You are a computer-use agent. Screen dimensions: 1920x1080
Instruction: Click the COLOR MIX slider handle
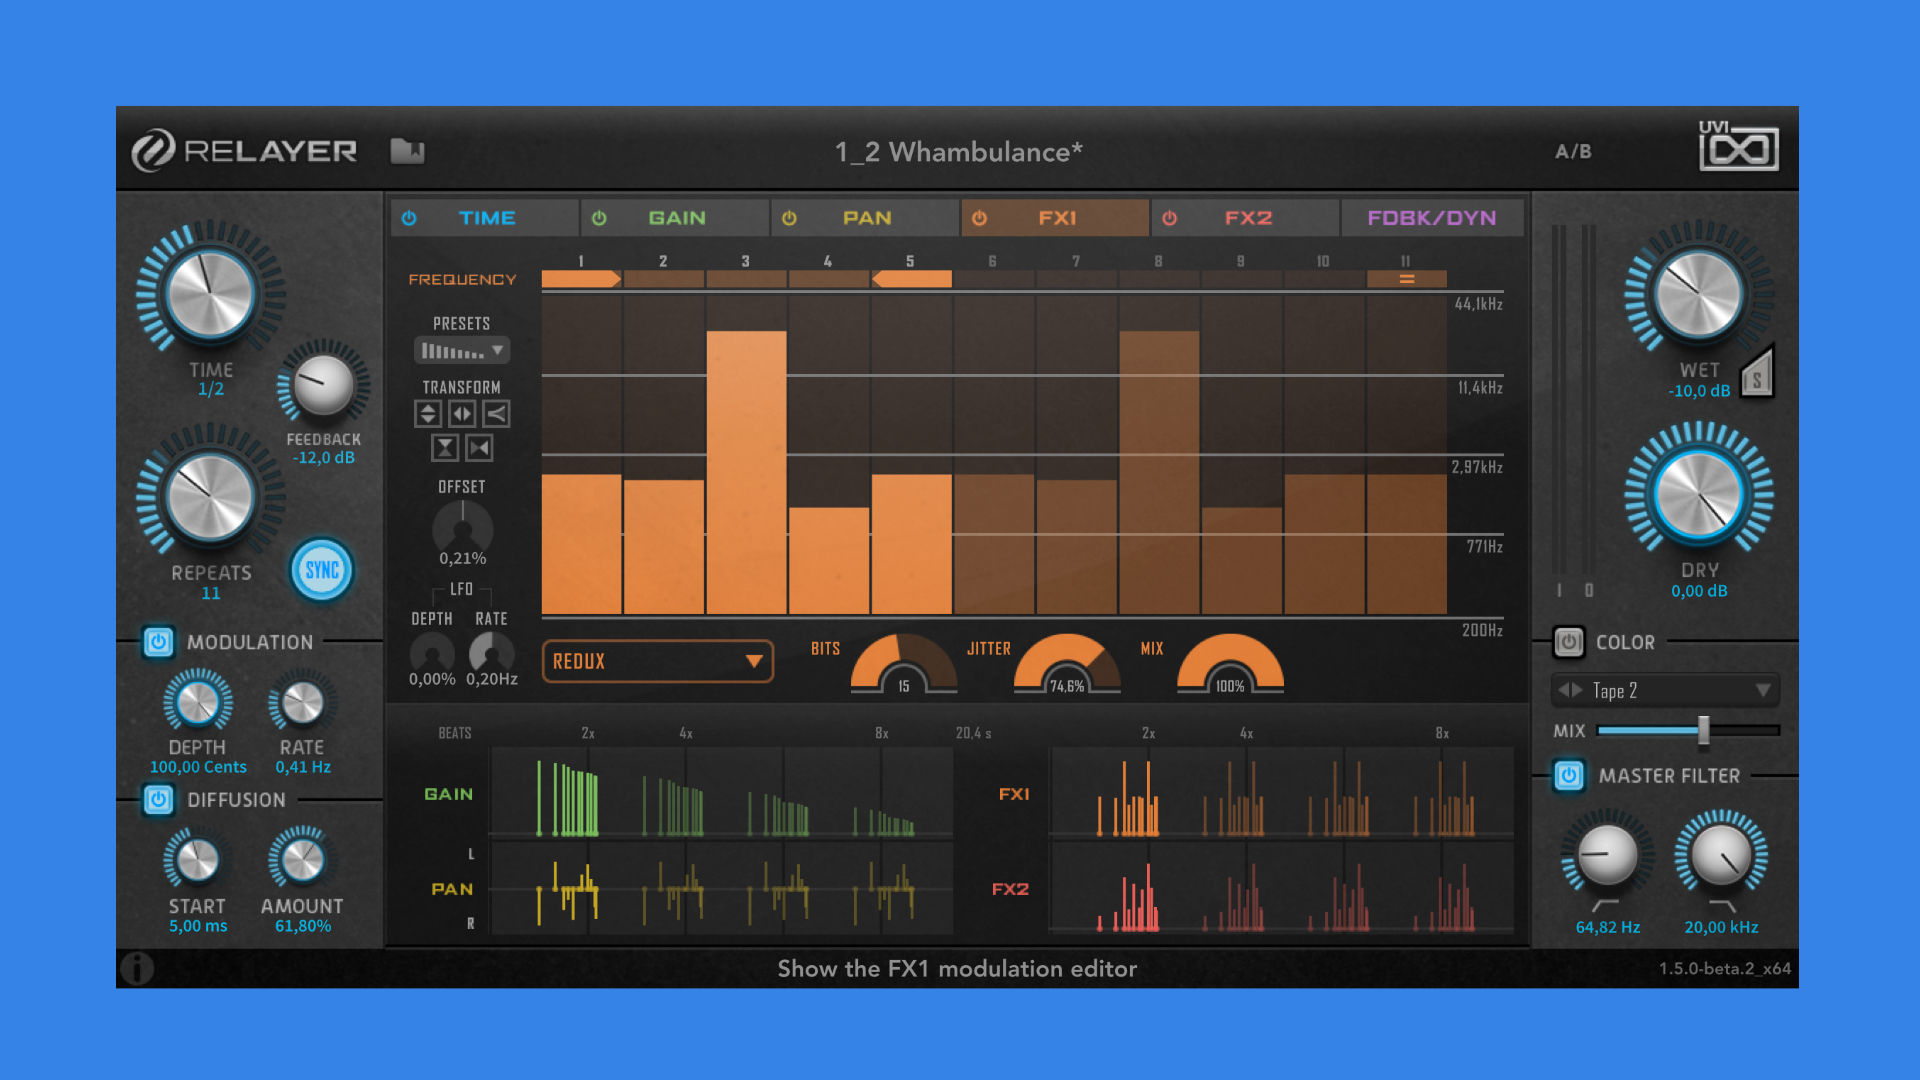(x=1703, y=731)
